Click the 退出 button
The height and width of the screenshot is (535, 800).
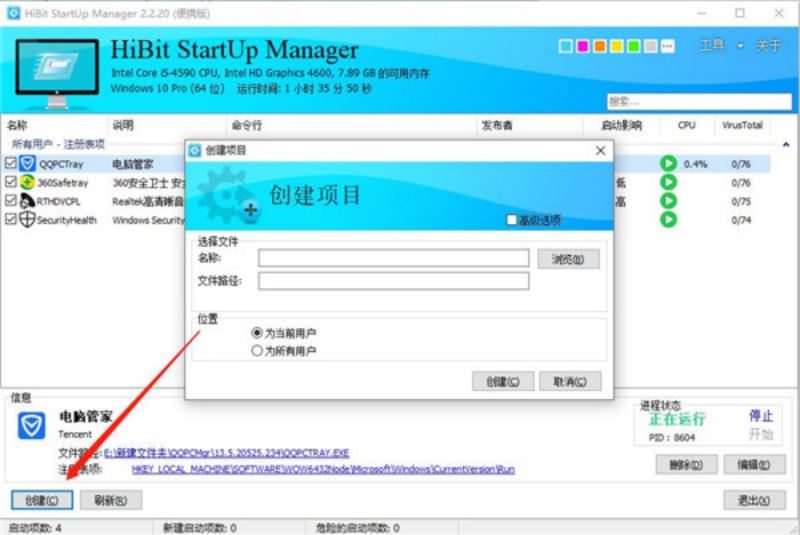point(754,500)
